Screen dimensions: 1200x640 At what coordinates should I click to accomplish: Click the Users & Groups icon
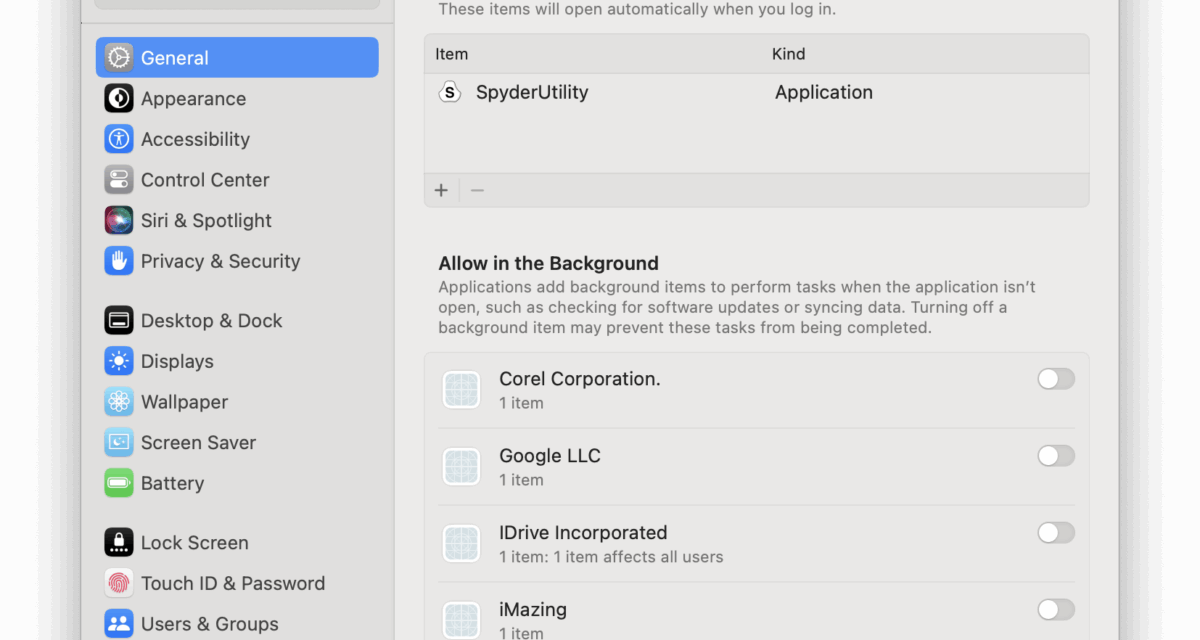(x=119, y=624)
